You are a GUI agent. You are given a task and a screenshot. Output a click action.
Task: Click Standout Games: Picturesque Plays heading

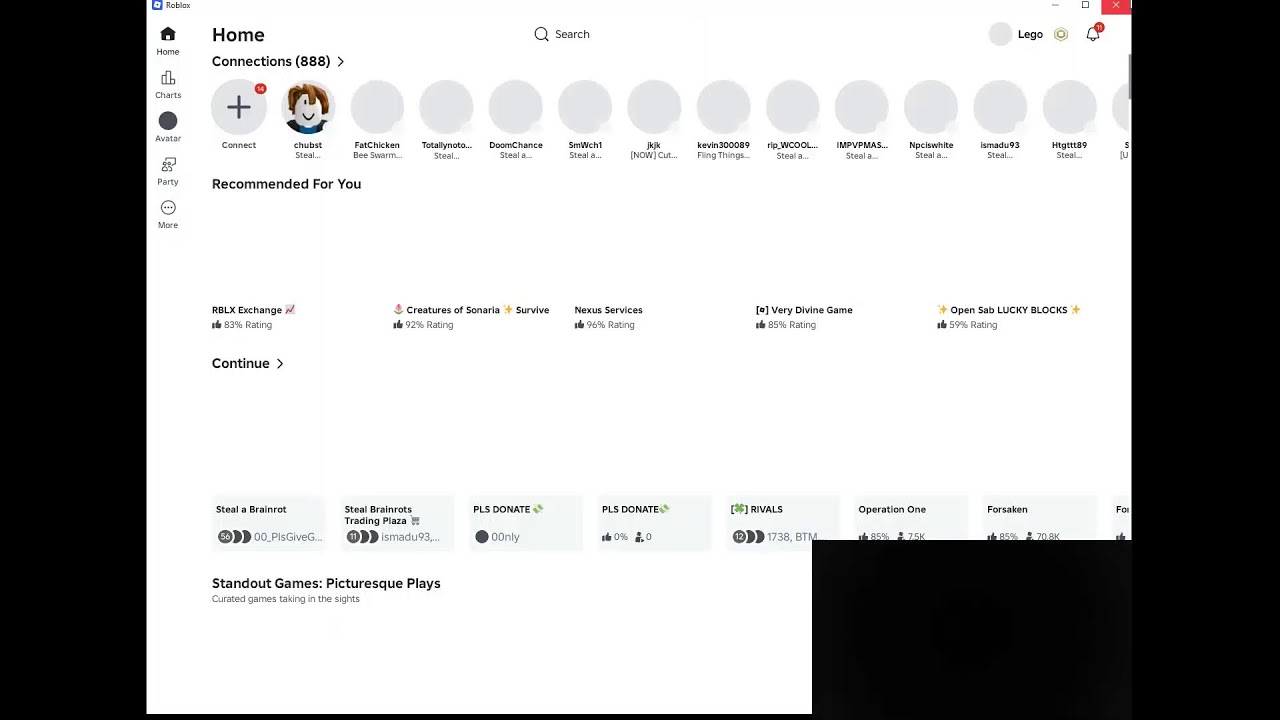coord(326,584)
